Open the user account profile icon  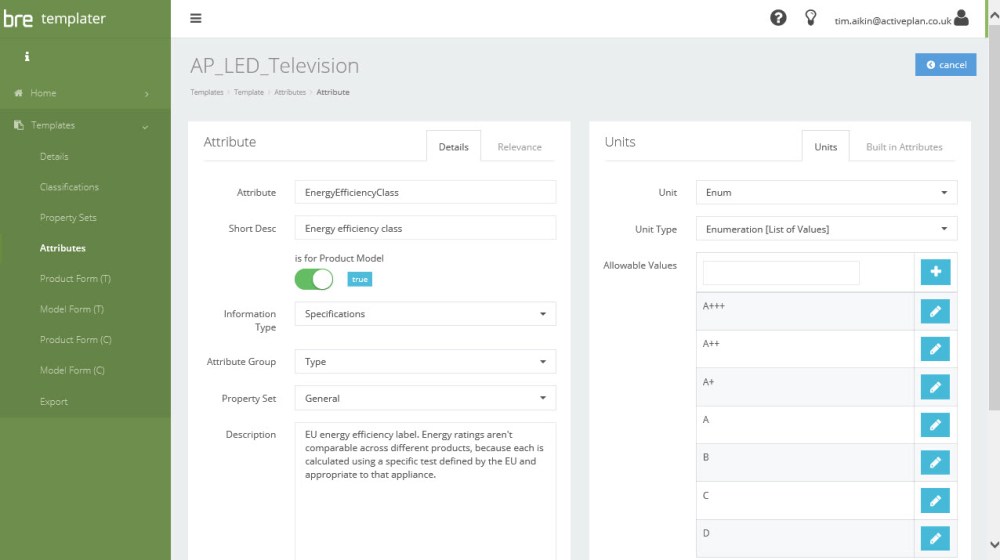point(962,17)
